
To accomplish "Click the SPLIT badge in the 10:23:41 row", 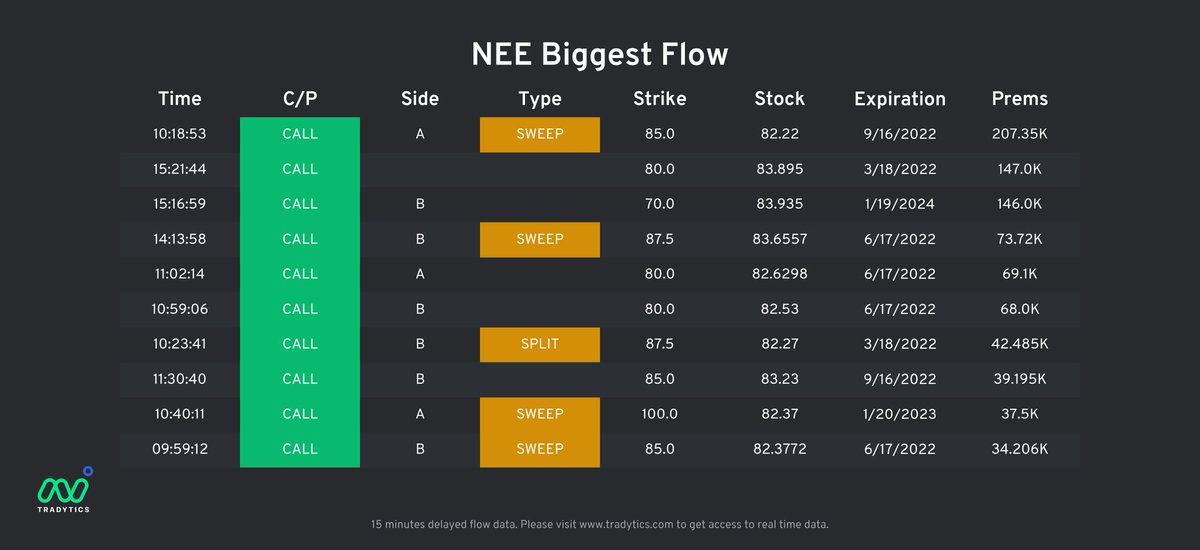I will click(x=540, y=344).
